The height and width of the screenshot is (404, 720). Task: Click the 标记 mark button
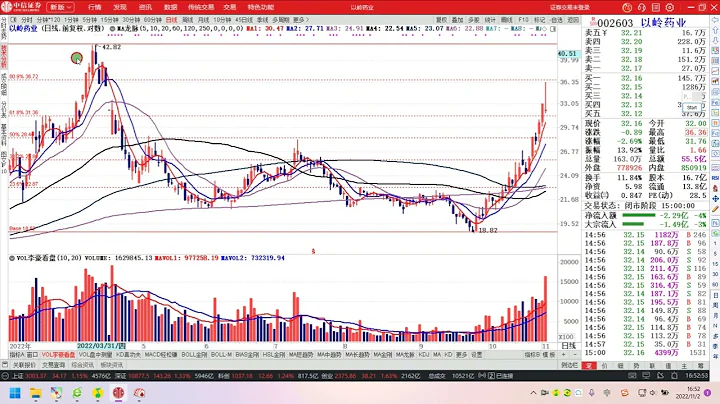(540, 20)
